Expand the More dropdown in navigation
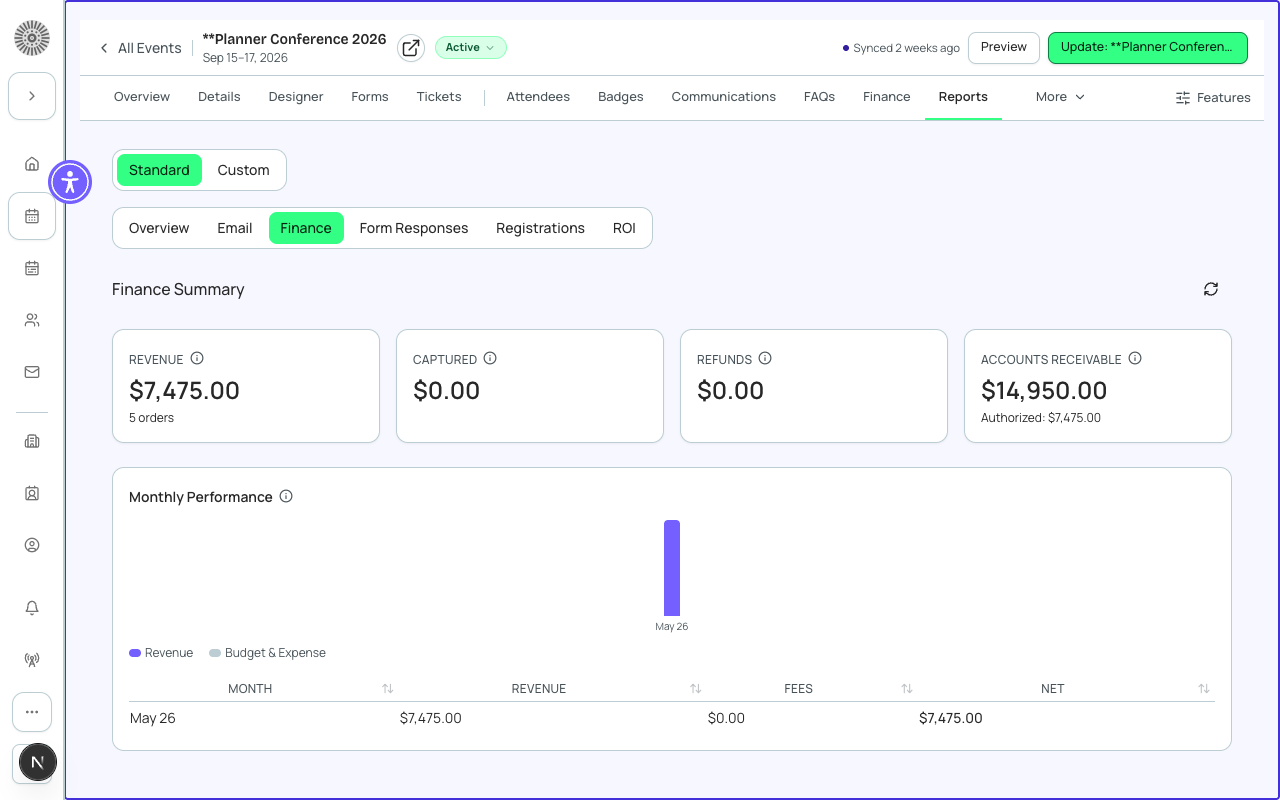Image resolution: width=1280 pixels, height=800 pixels. point(1060,97)
